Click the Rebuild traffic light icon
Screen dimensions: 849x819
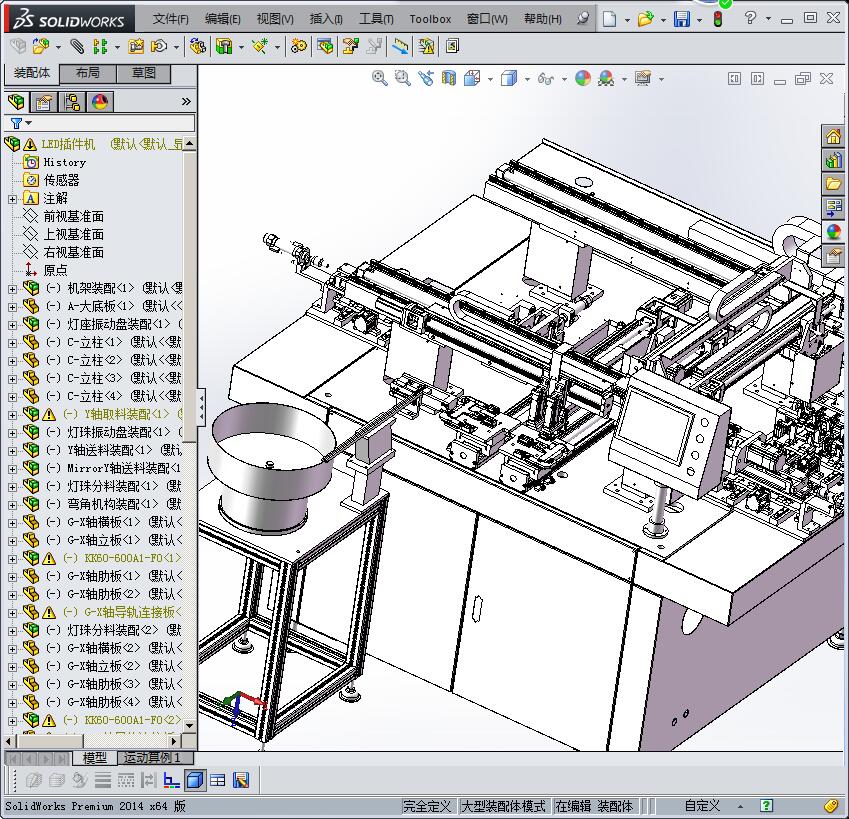tap(718, 19)
